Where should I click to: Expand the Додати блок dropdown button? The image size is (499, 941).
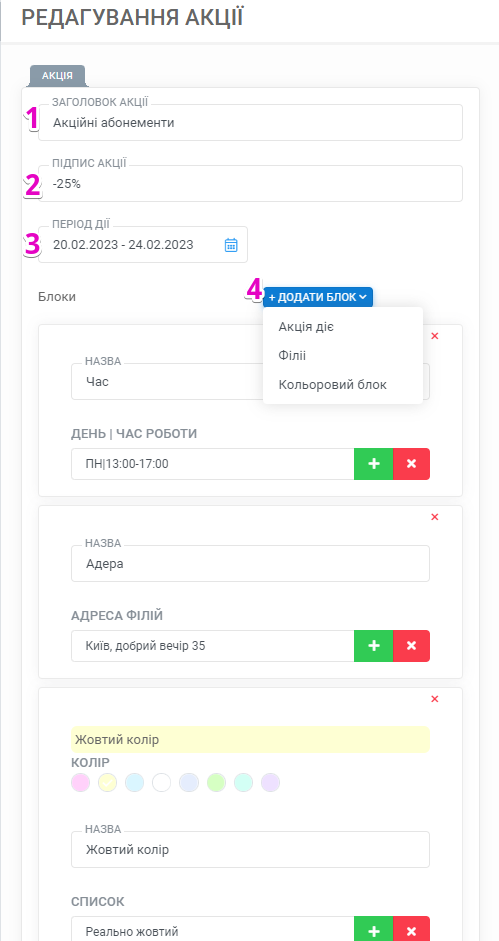click(x=318, y=297)
